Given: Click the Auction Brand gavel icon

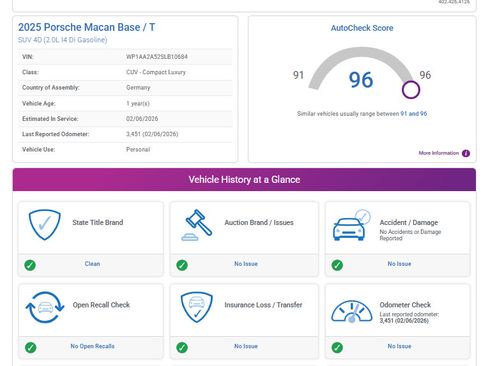Looking at the screenshot, I should pos(197,225).
